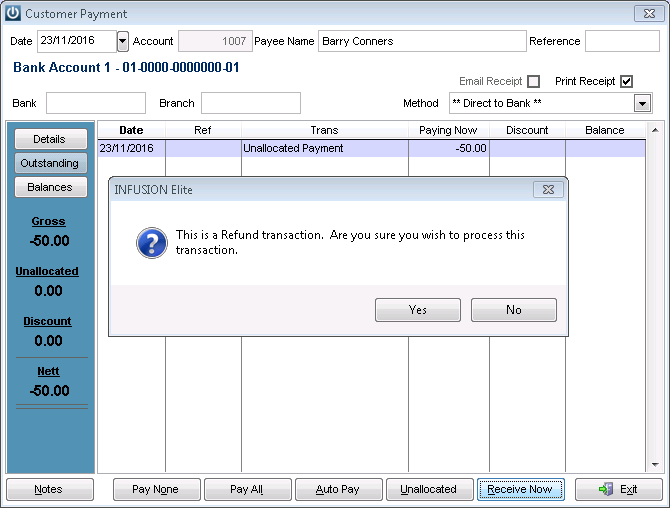Click the grid scrollbar up arrow

655,130
